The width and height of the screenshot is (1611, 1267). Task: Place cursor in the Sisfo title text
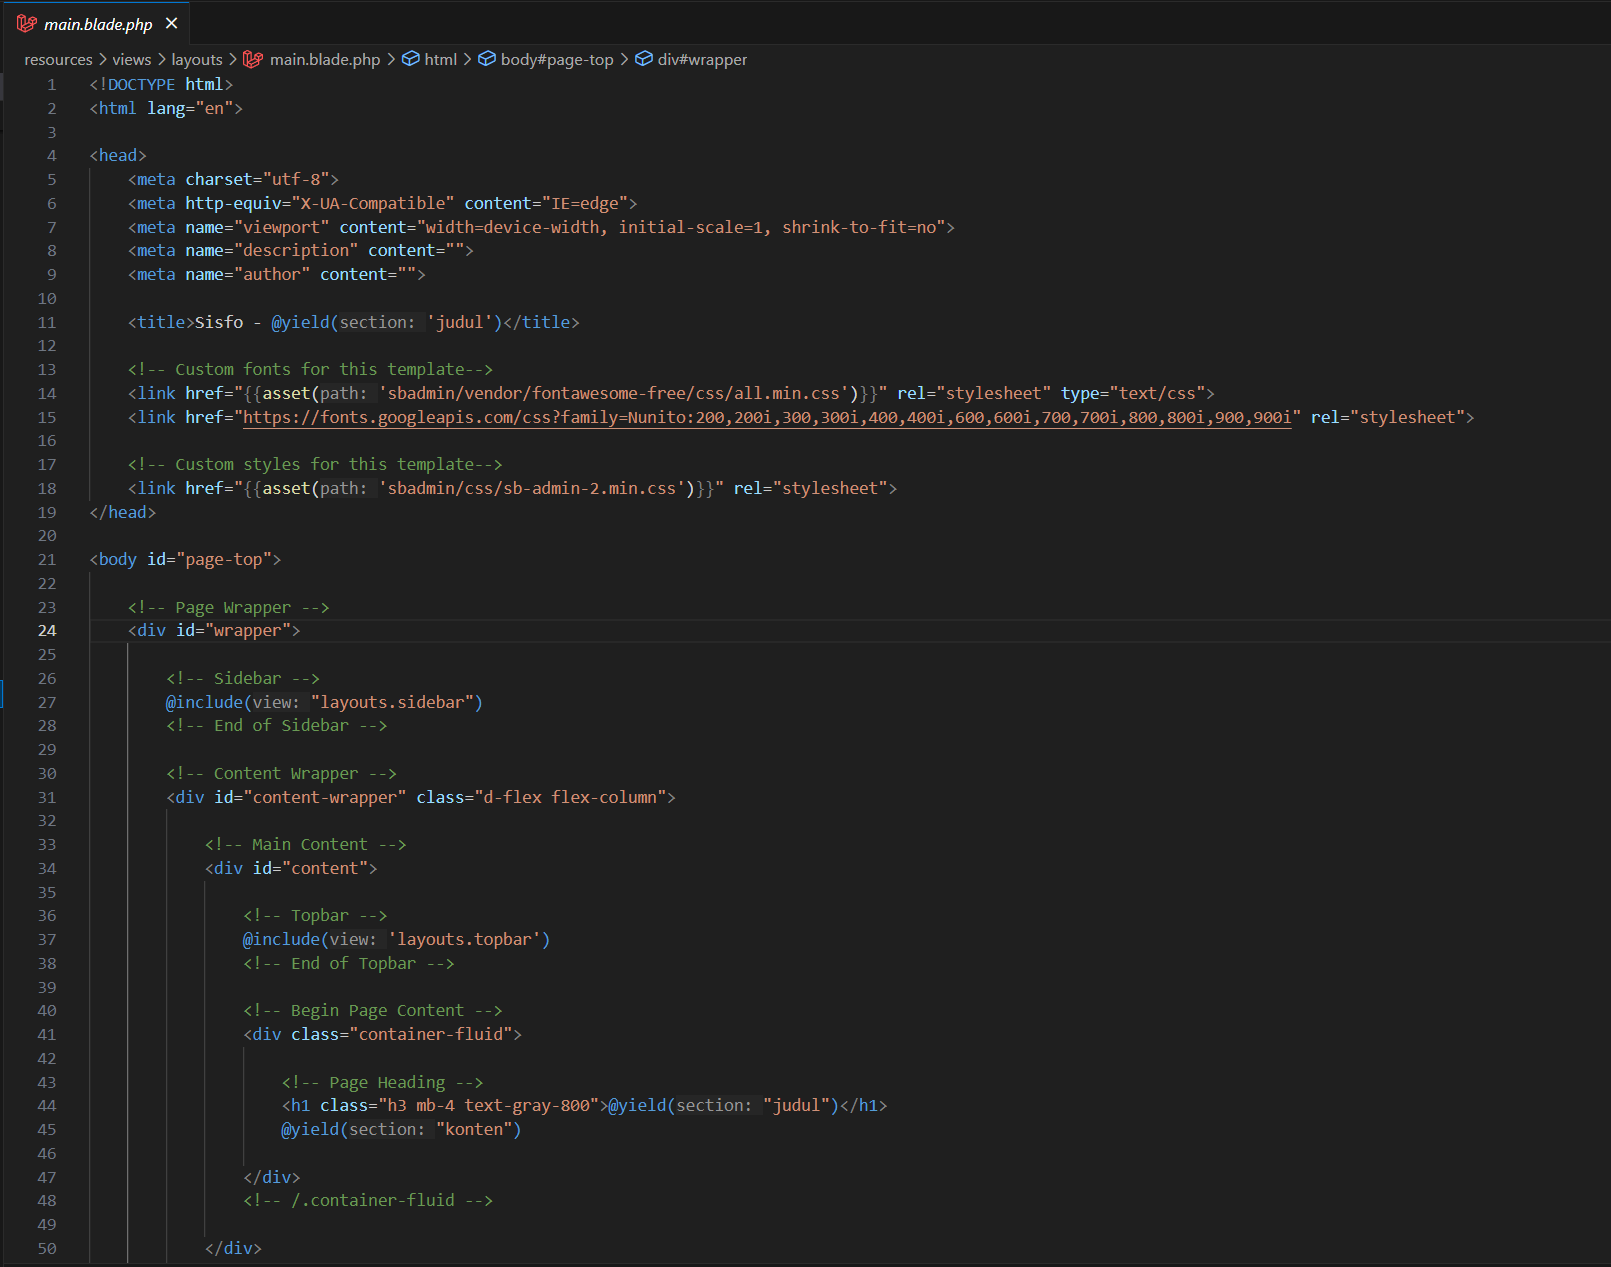pos(218,322)
